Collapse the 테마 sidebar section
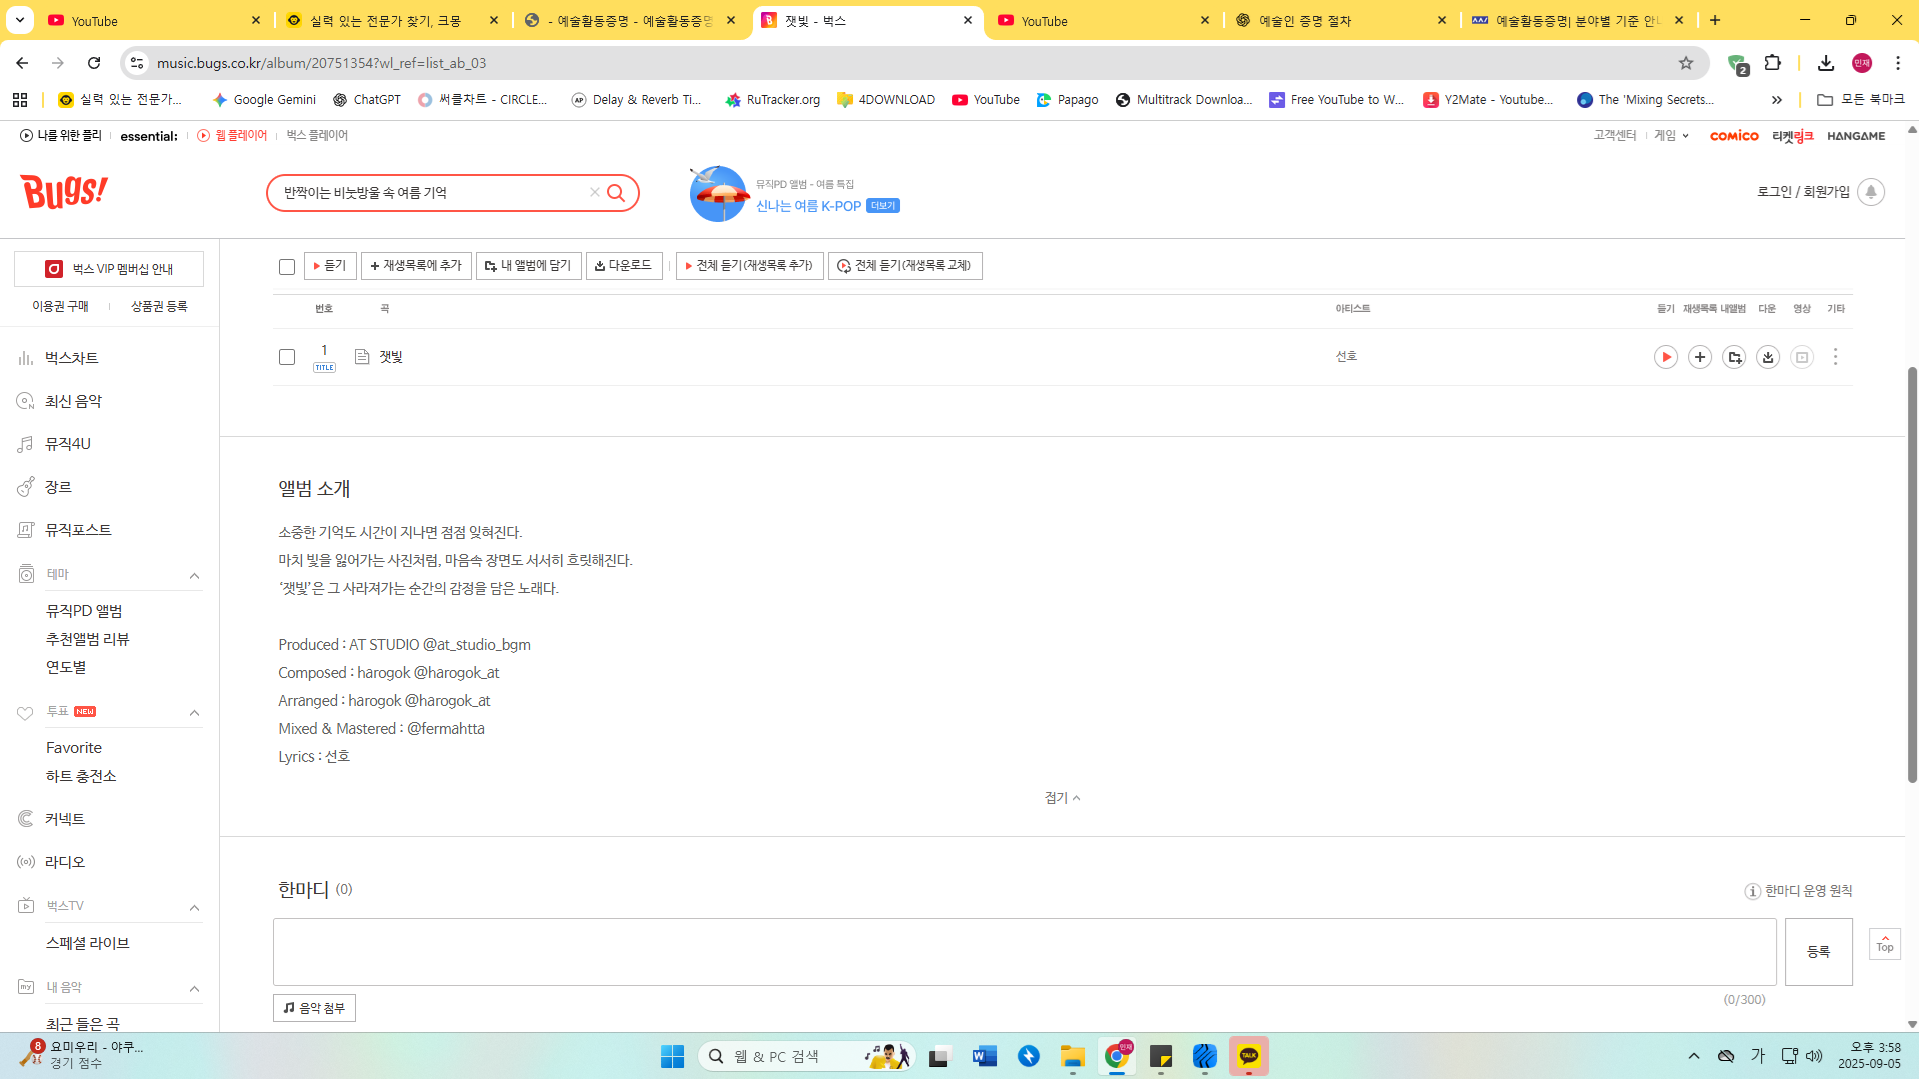 pyautogui.click(x=194, y=576)
